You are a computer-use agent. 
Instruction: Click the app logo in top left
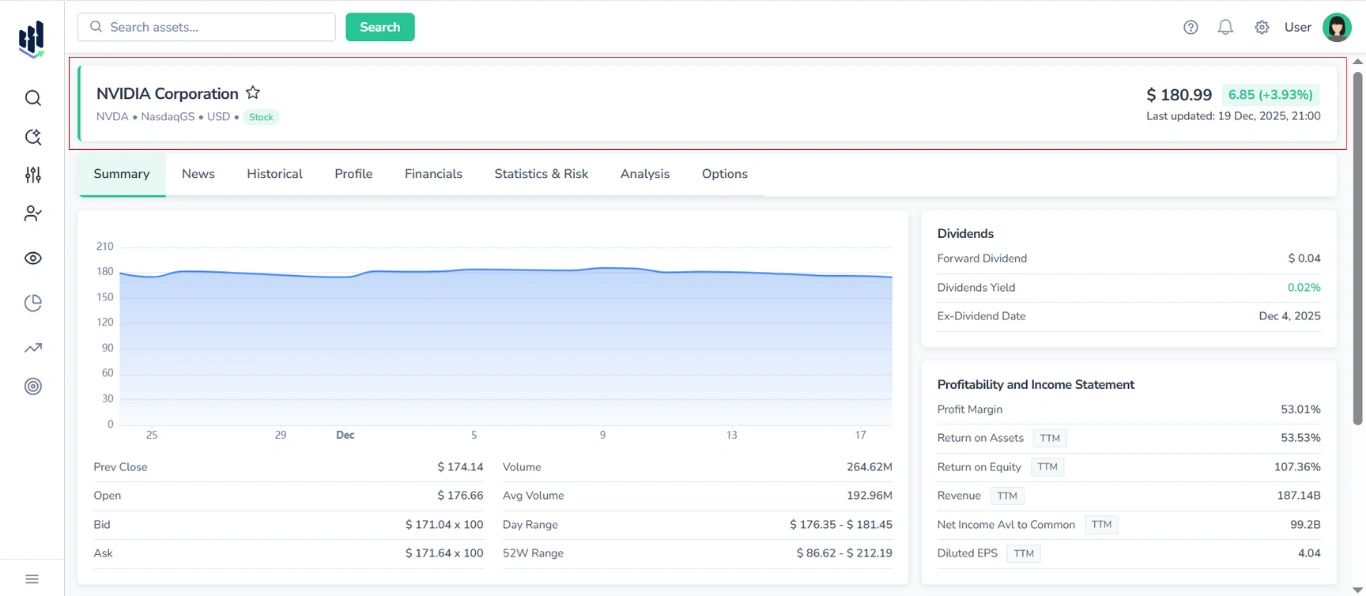(30, 38)
